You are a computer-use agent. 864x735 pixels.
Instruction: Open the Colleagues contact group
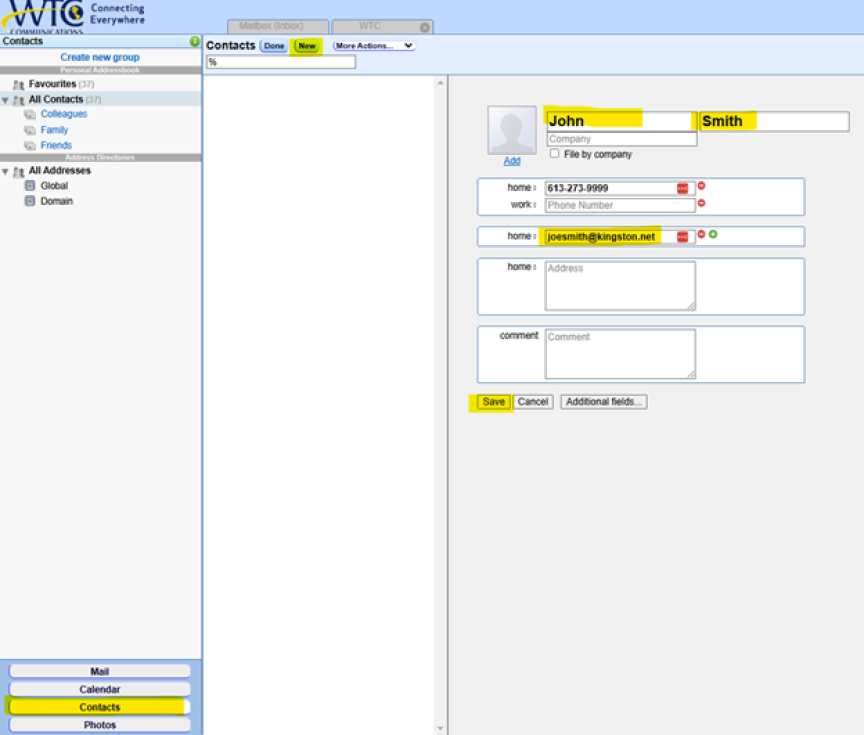63,114
